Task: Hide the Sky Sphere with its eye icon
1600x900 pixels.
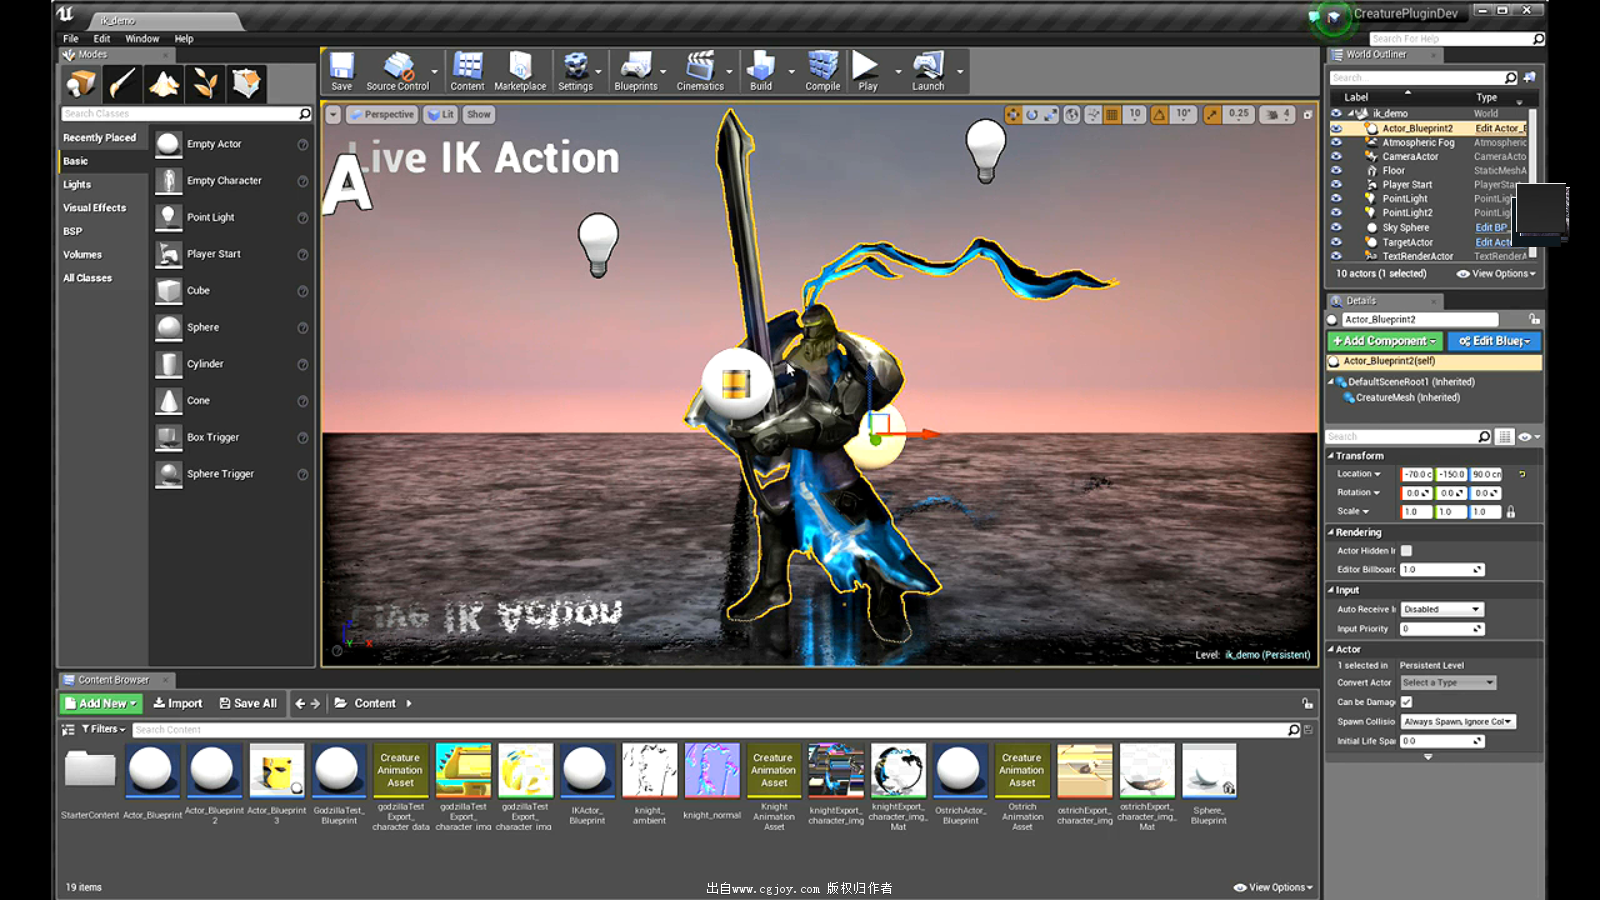Action: 1336,227
